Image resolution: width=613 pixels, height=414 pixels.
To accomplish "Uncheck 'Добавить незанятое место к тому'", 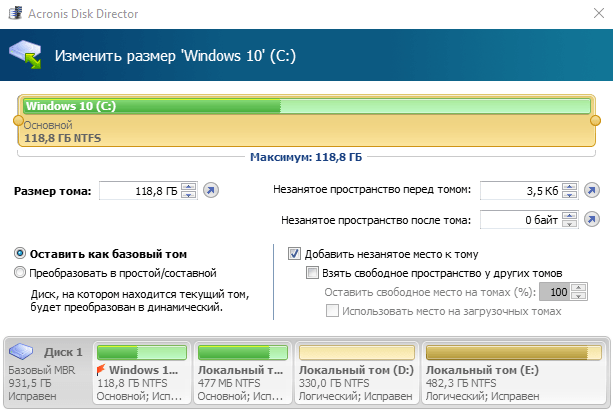I will click(294, 254).
